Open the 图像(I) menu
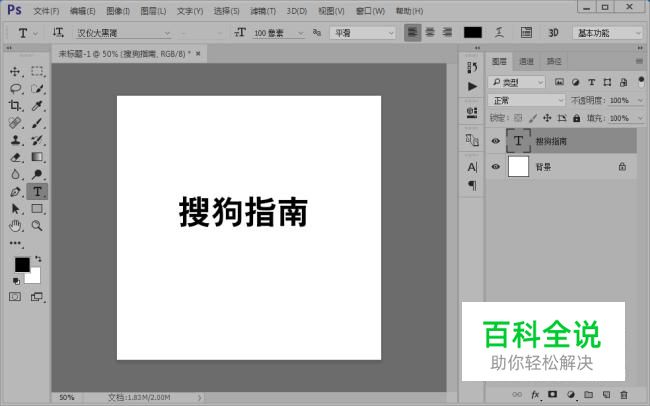The width and height of the screenshot is (650, 406). click(118, 11)
